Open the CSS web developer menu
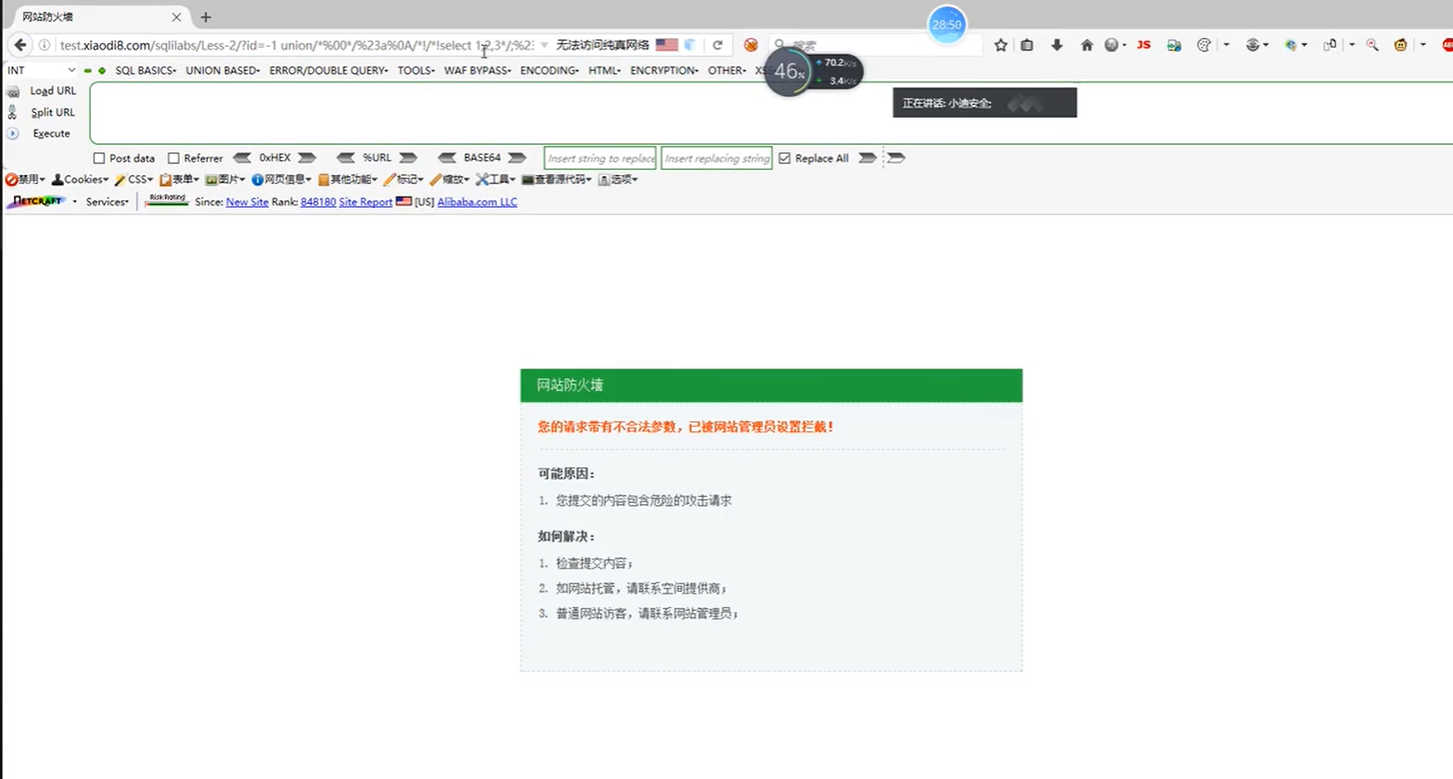This screenshot has width=1453, height=779. (135, 179)
